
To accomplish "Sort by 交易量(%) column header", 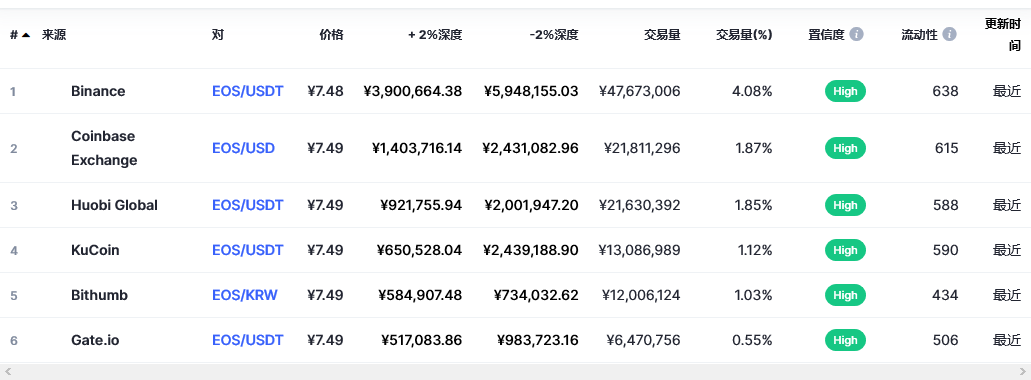I will tap(744, 35).
